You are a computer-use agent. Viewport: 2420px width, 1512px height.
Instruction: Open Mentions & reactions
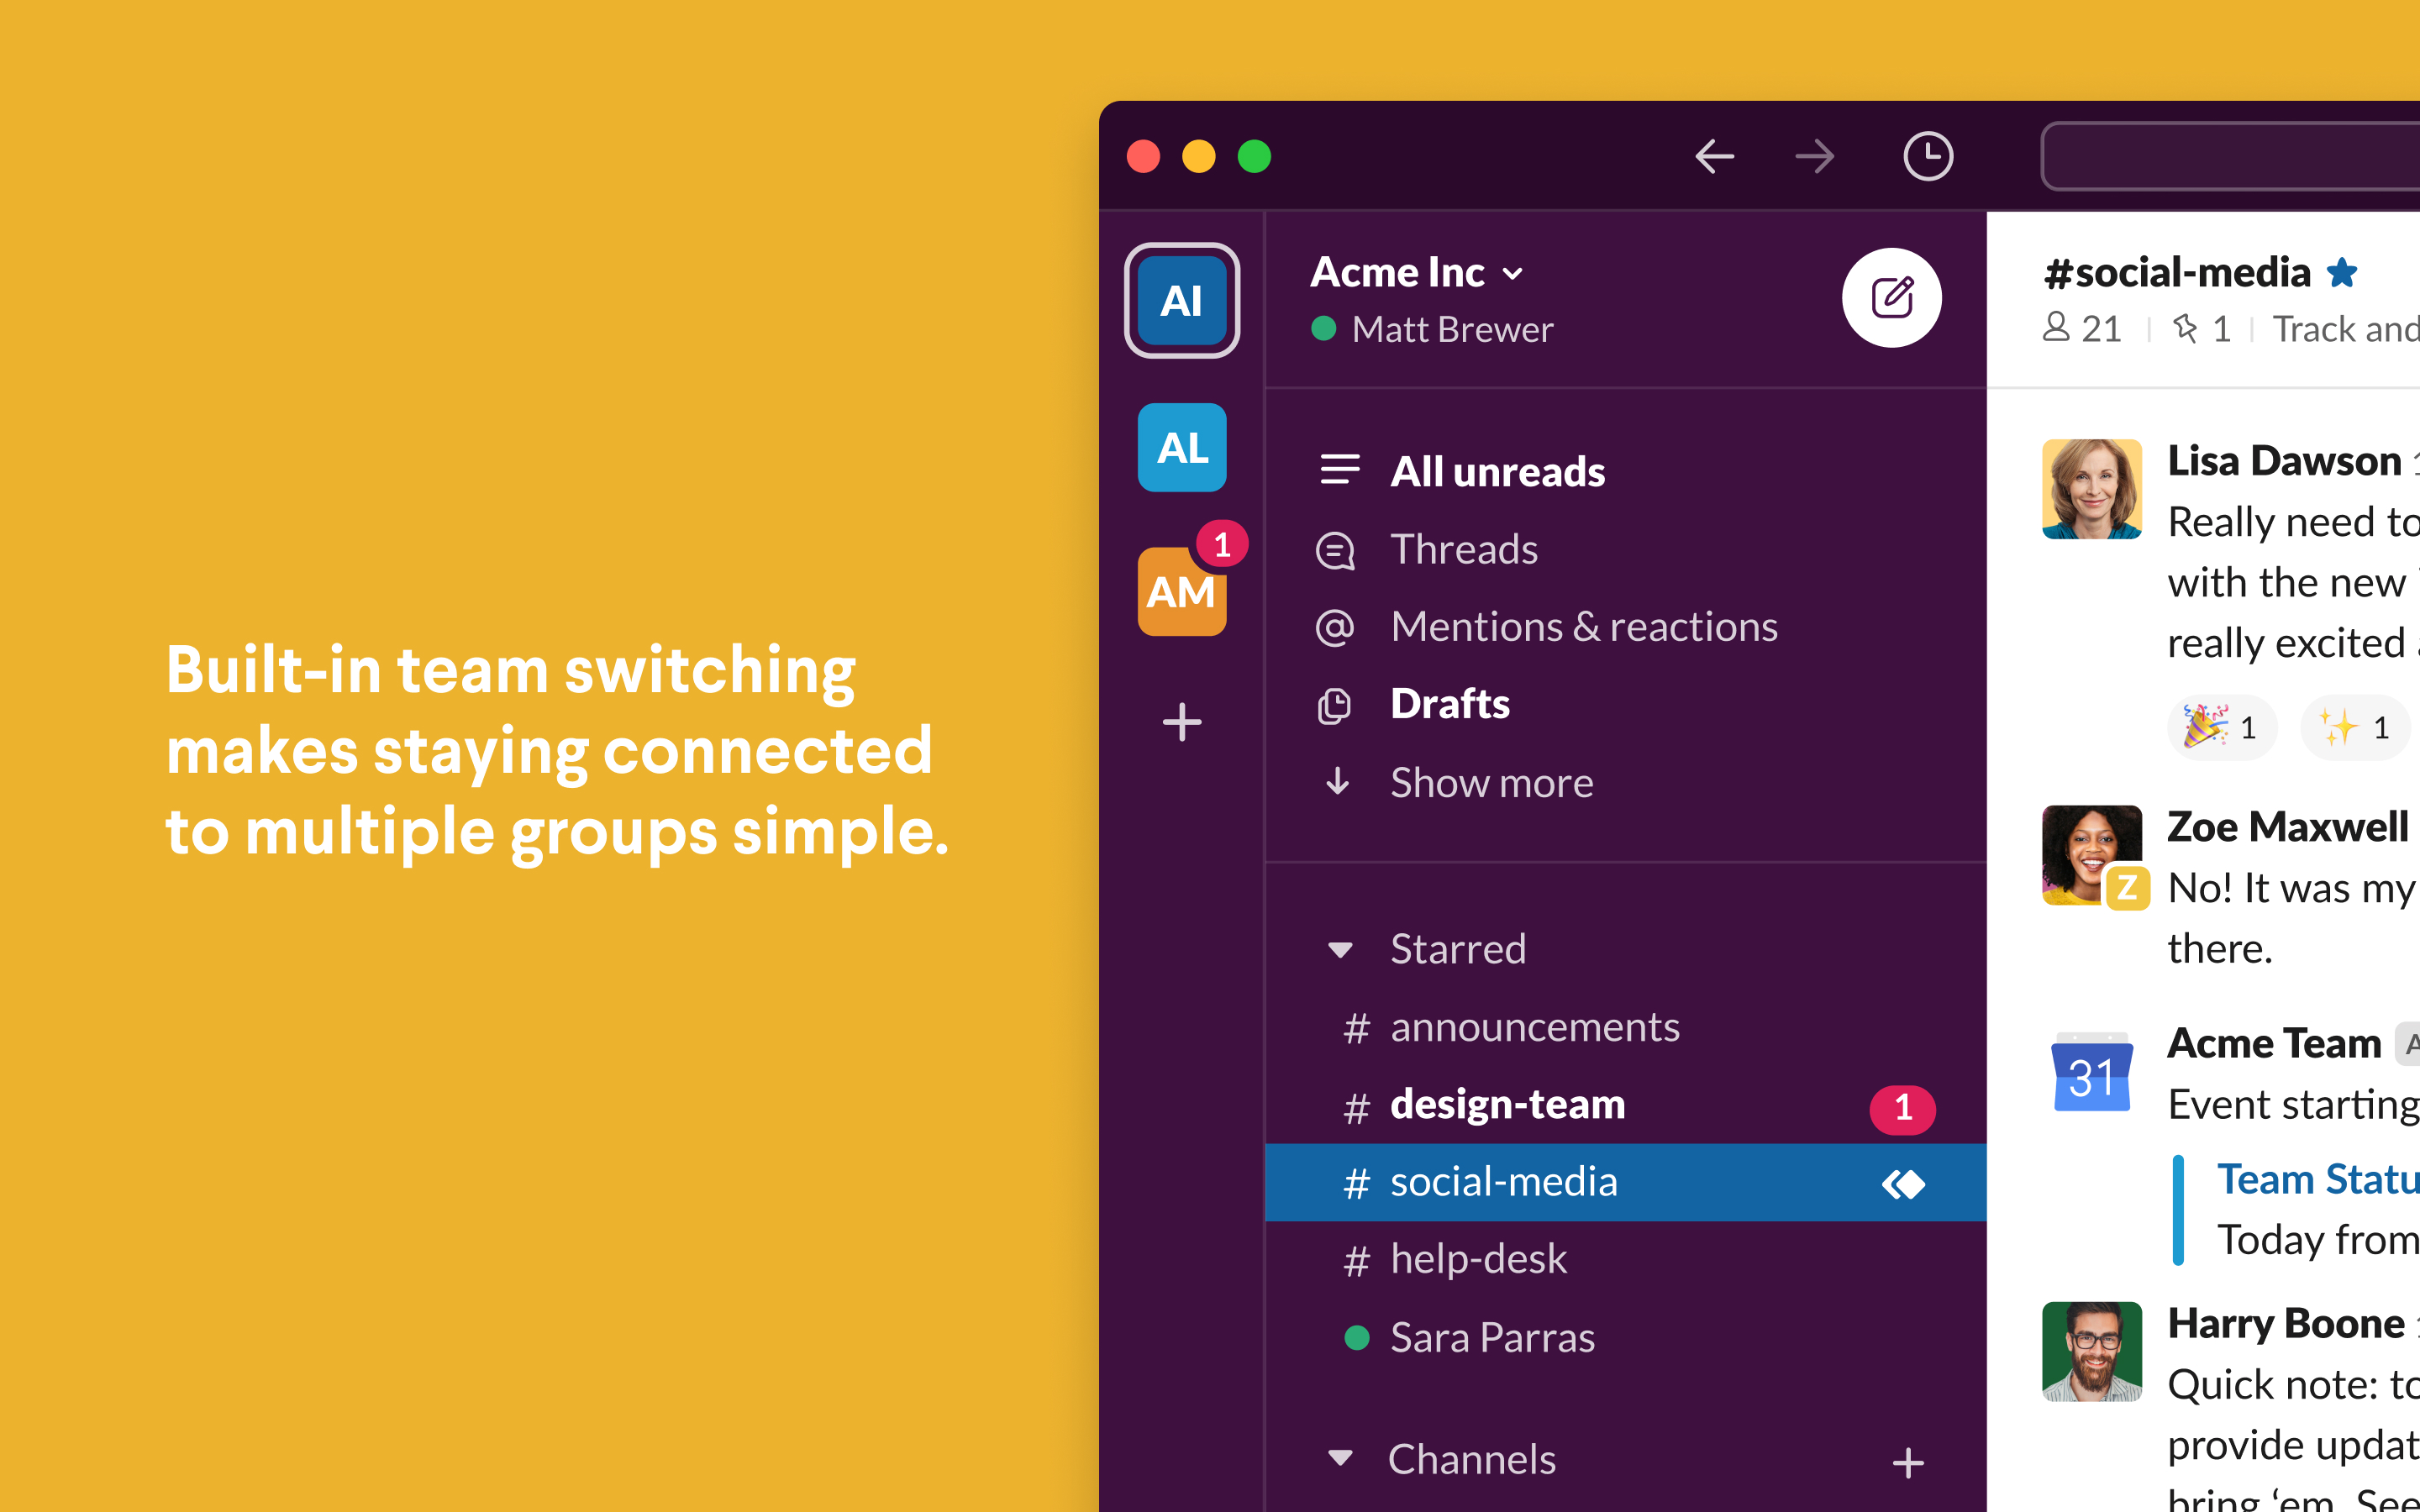[x=1583, y=627]
